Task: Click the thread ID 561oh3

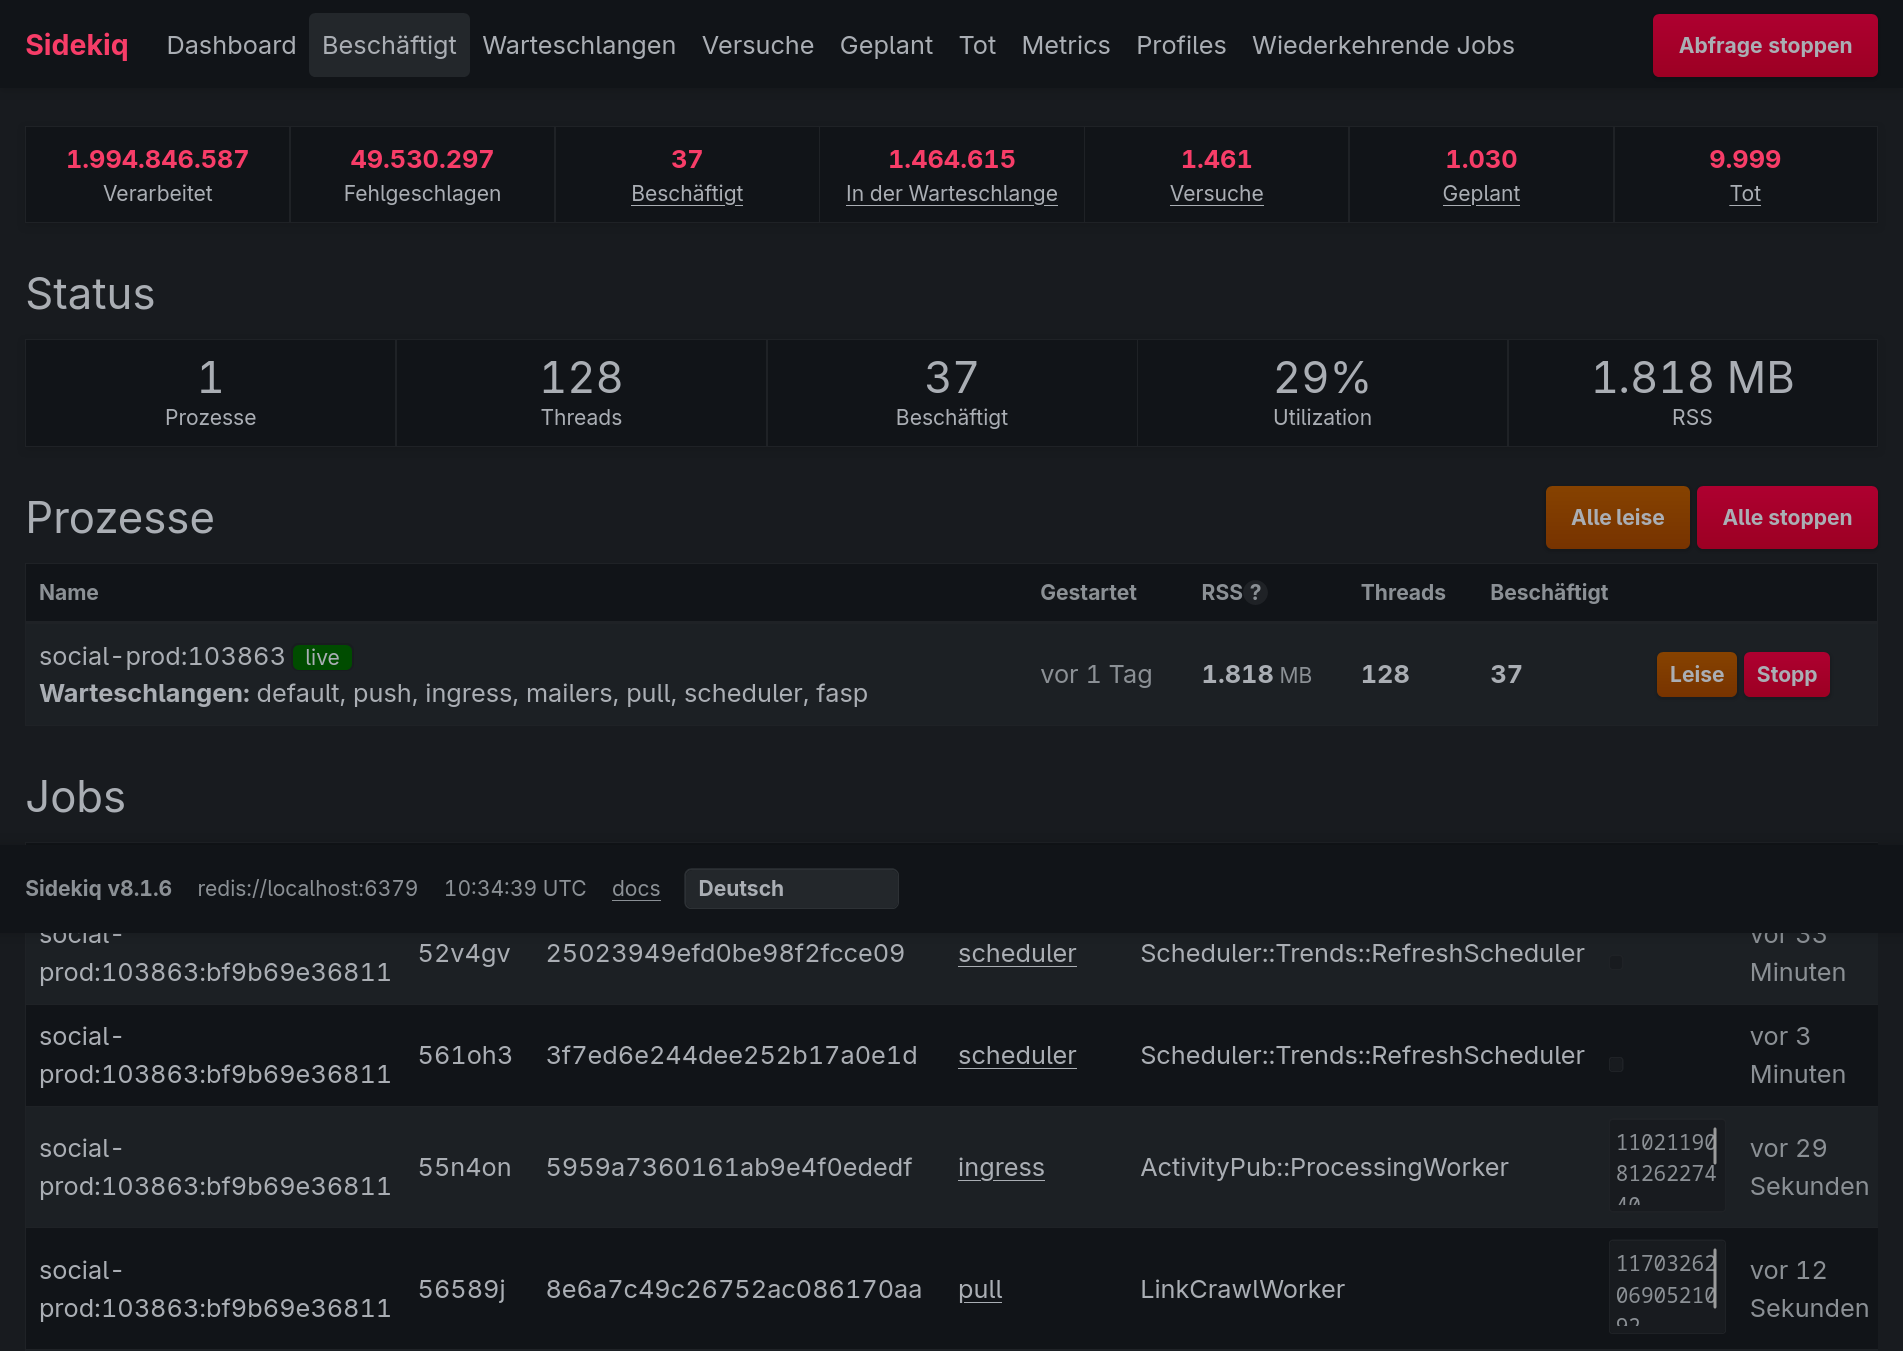Action: pos(465,1055)
